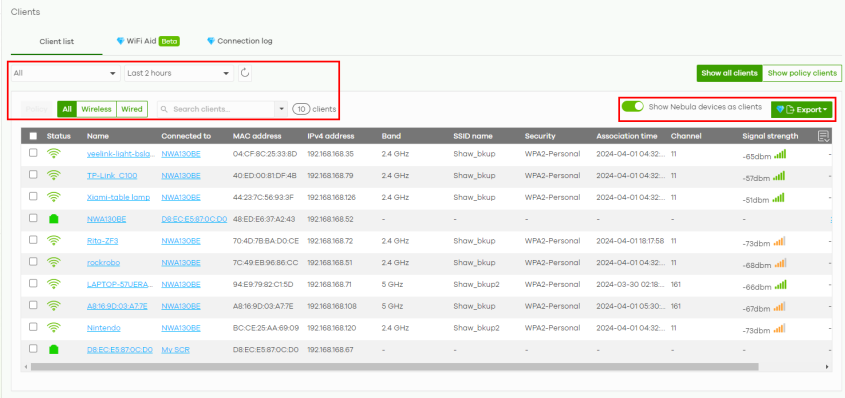Click signal bars icon next to -67dbm
This screenshot has width=845, height=398.
coord(779,306)
